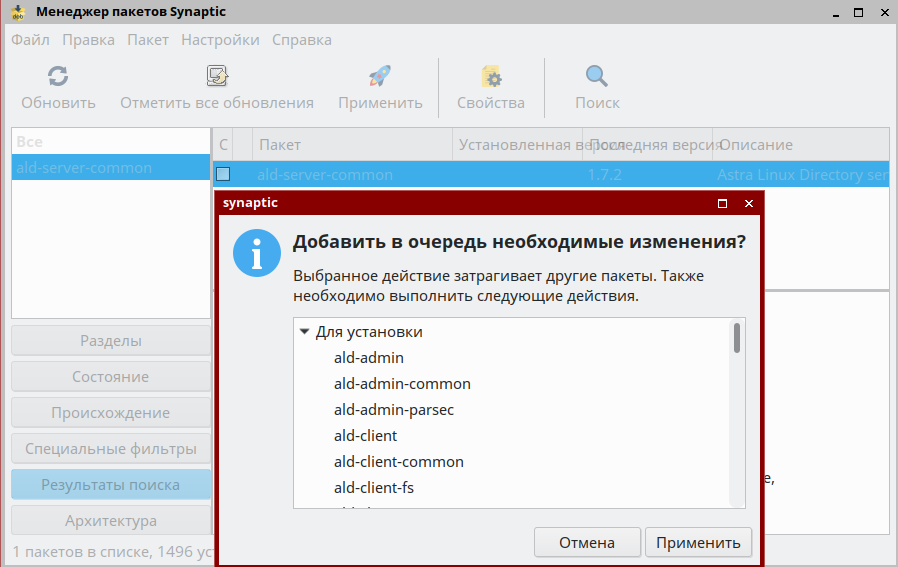Select ald-admin-parsec in the install list
Image resolution: width=898 pixels, height=567 pixels.
[394, 410]
